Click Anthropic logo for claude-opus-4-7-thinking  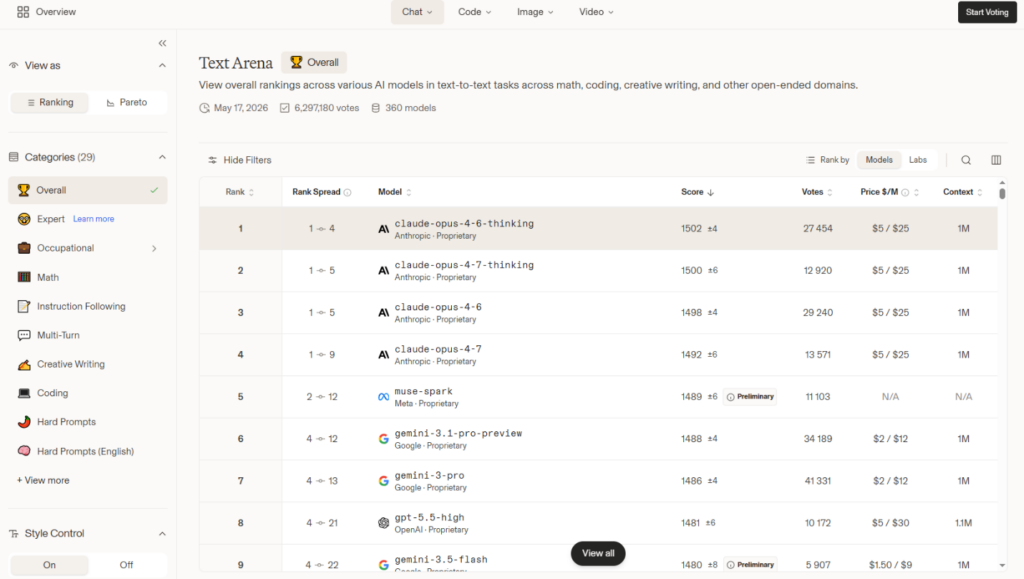click(x=383, y=271)
